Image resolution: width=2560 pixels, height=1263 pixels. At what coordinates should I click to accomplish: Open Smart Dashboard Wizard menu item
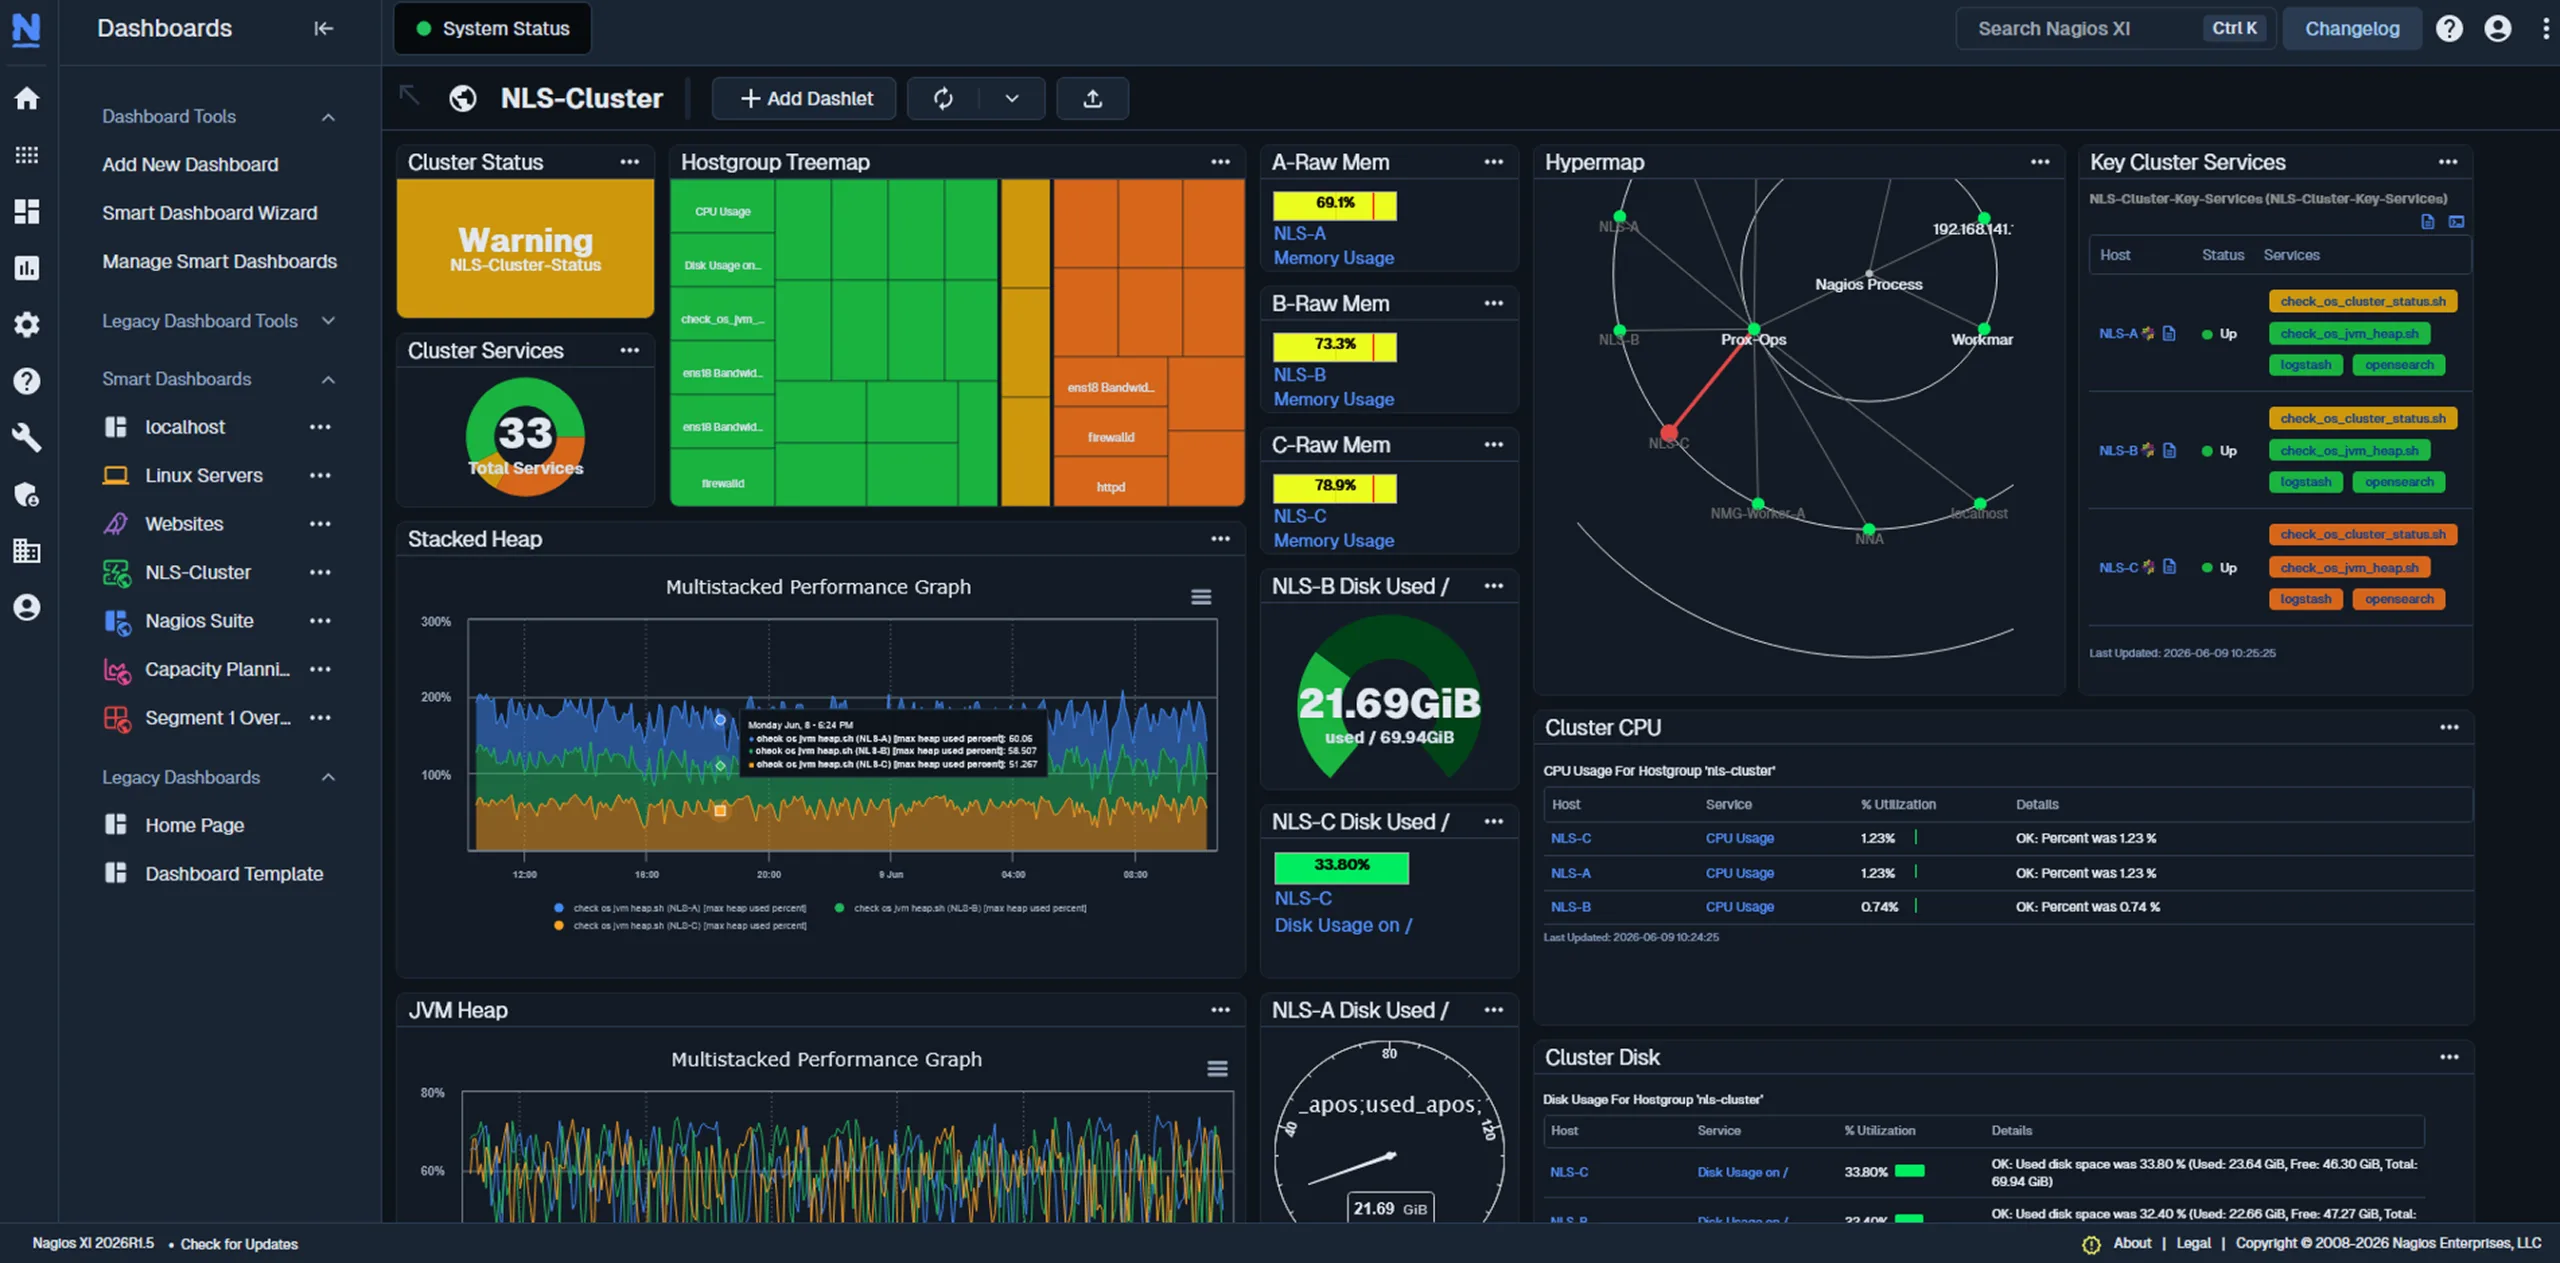[x=210, y=213]
